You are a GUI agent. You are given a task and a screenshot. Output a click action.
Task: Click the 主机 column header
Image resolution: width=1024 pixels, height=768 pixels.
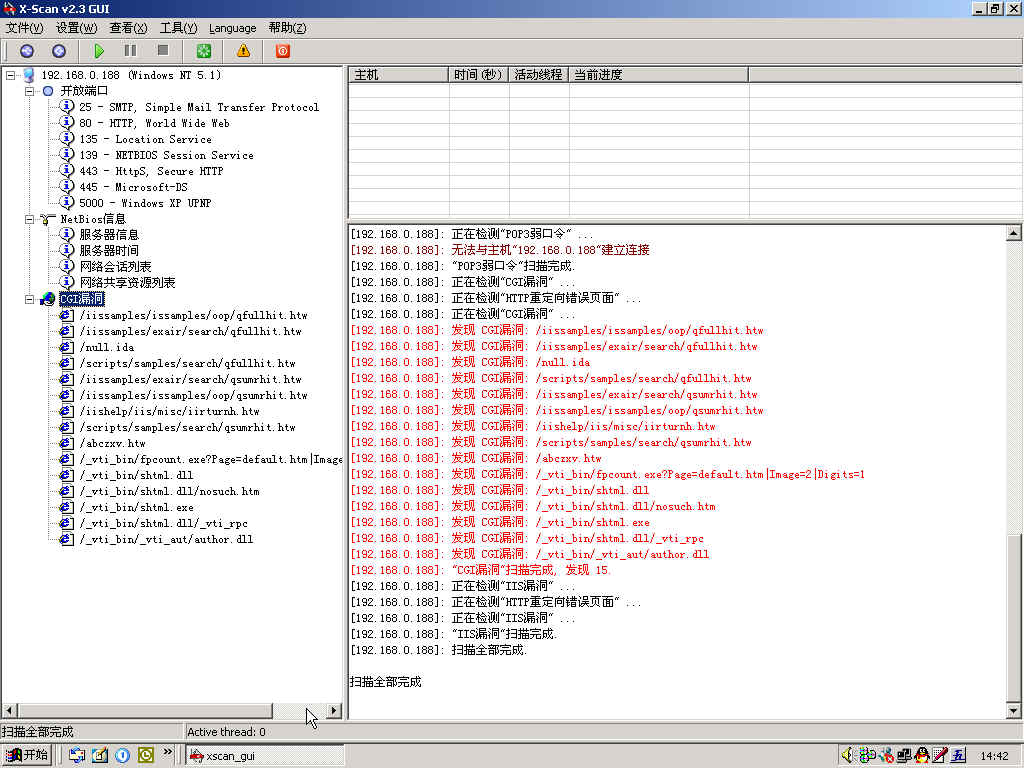(398, 74)
